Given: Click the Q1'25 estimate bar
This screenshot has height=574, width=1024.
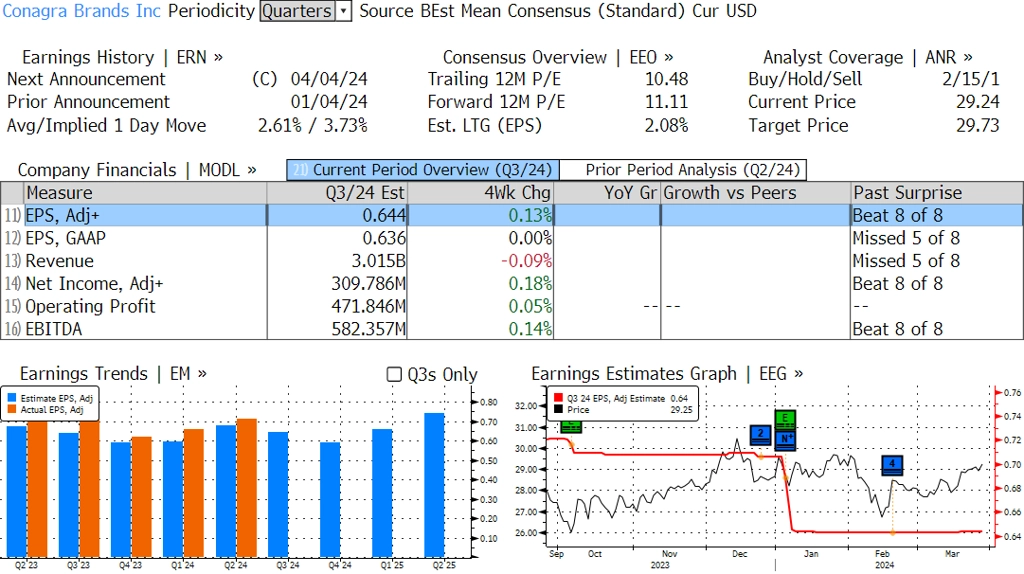Looking at the screenshot, I should tap(383, 494).
